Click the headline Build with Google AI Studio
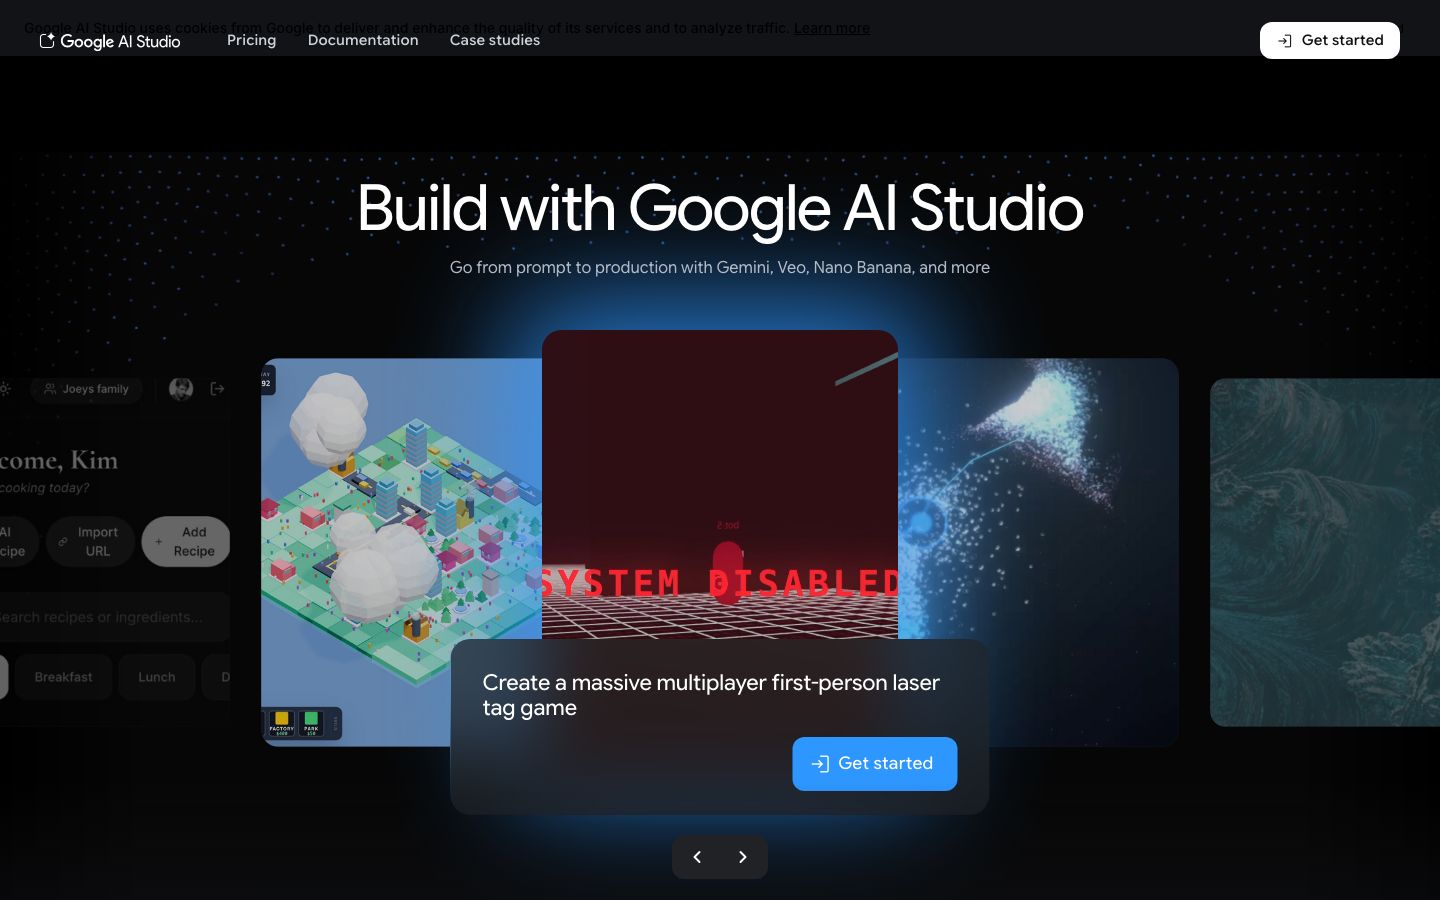This screenshot has height=900, width=1440. 720,208
